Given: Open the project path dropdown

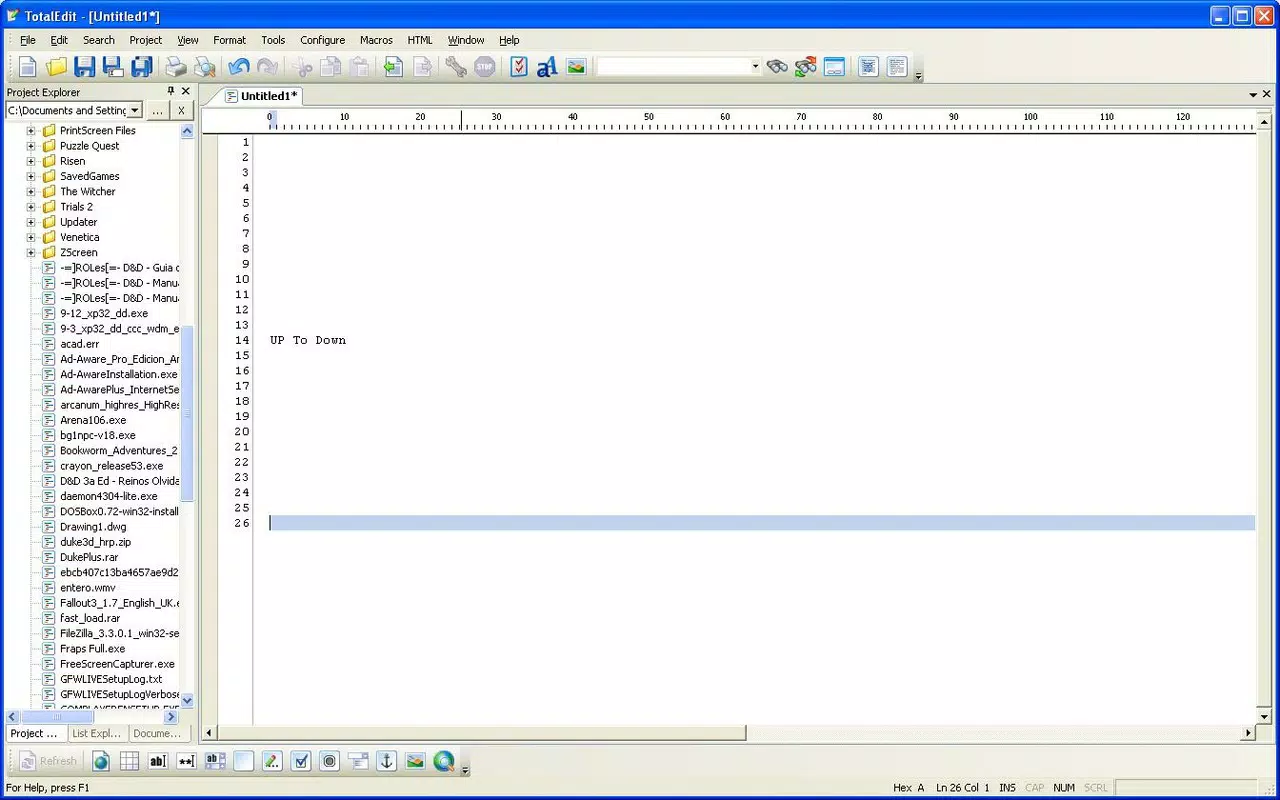Looking at the screenshot, I should tap(135, 110).
